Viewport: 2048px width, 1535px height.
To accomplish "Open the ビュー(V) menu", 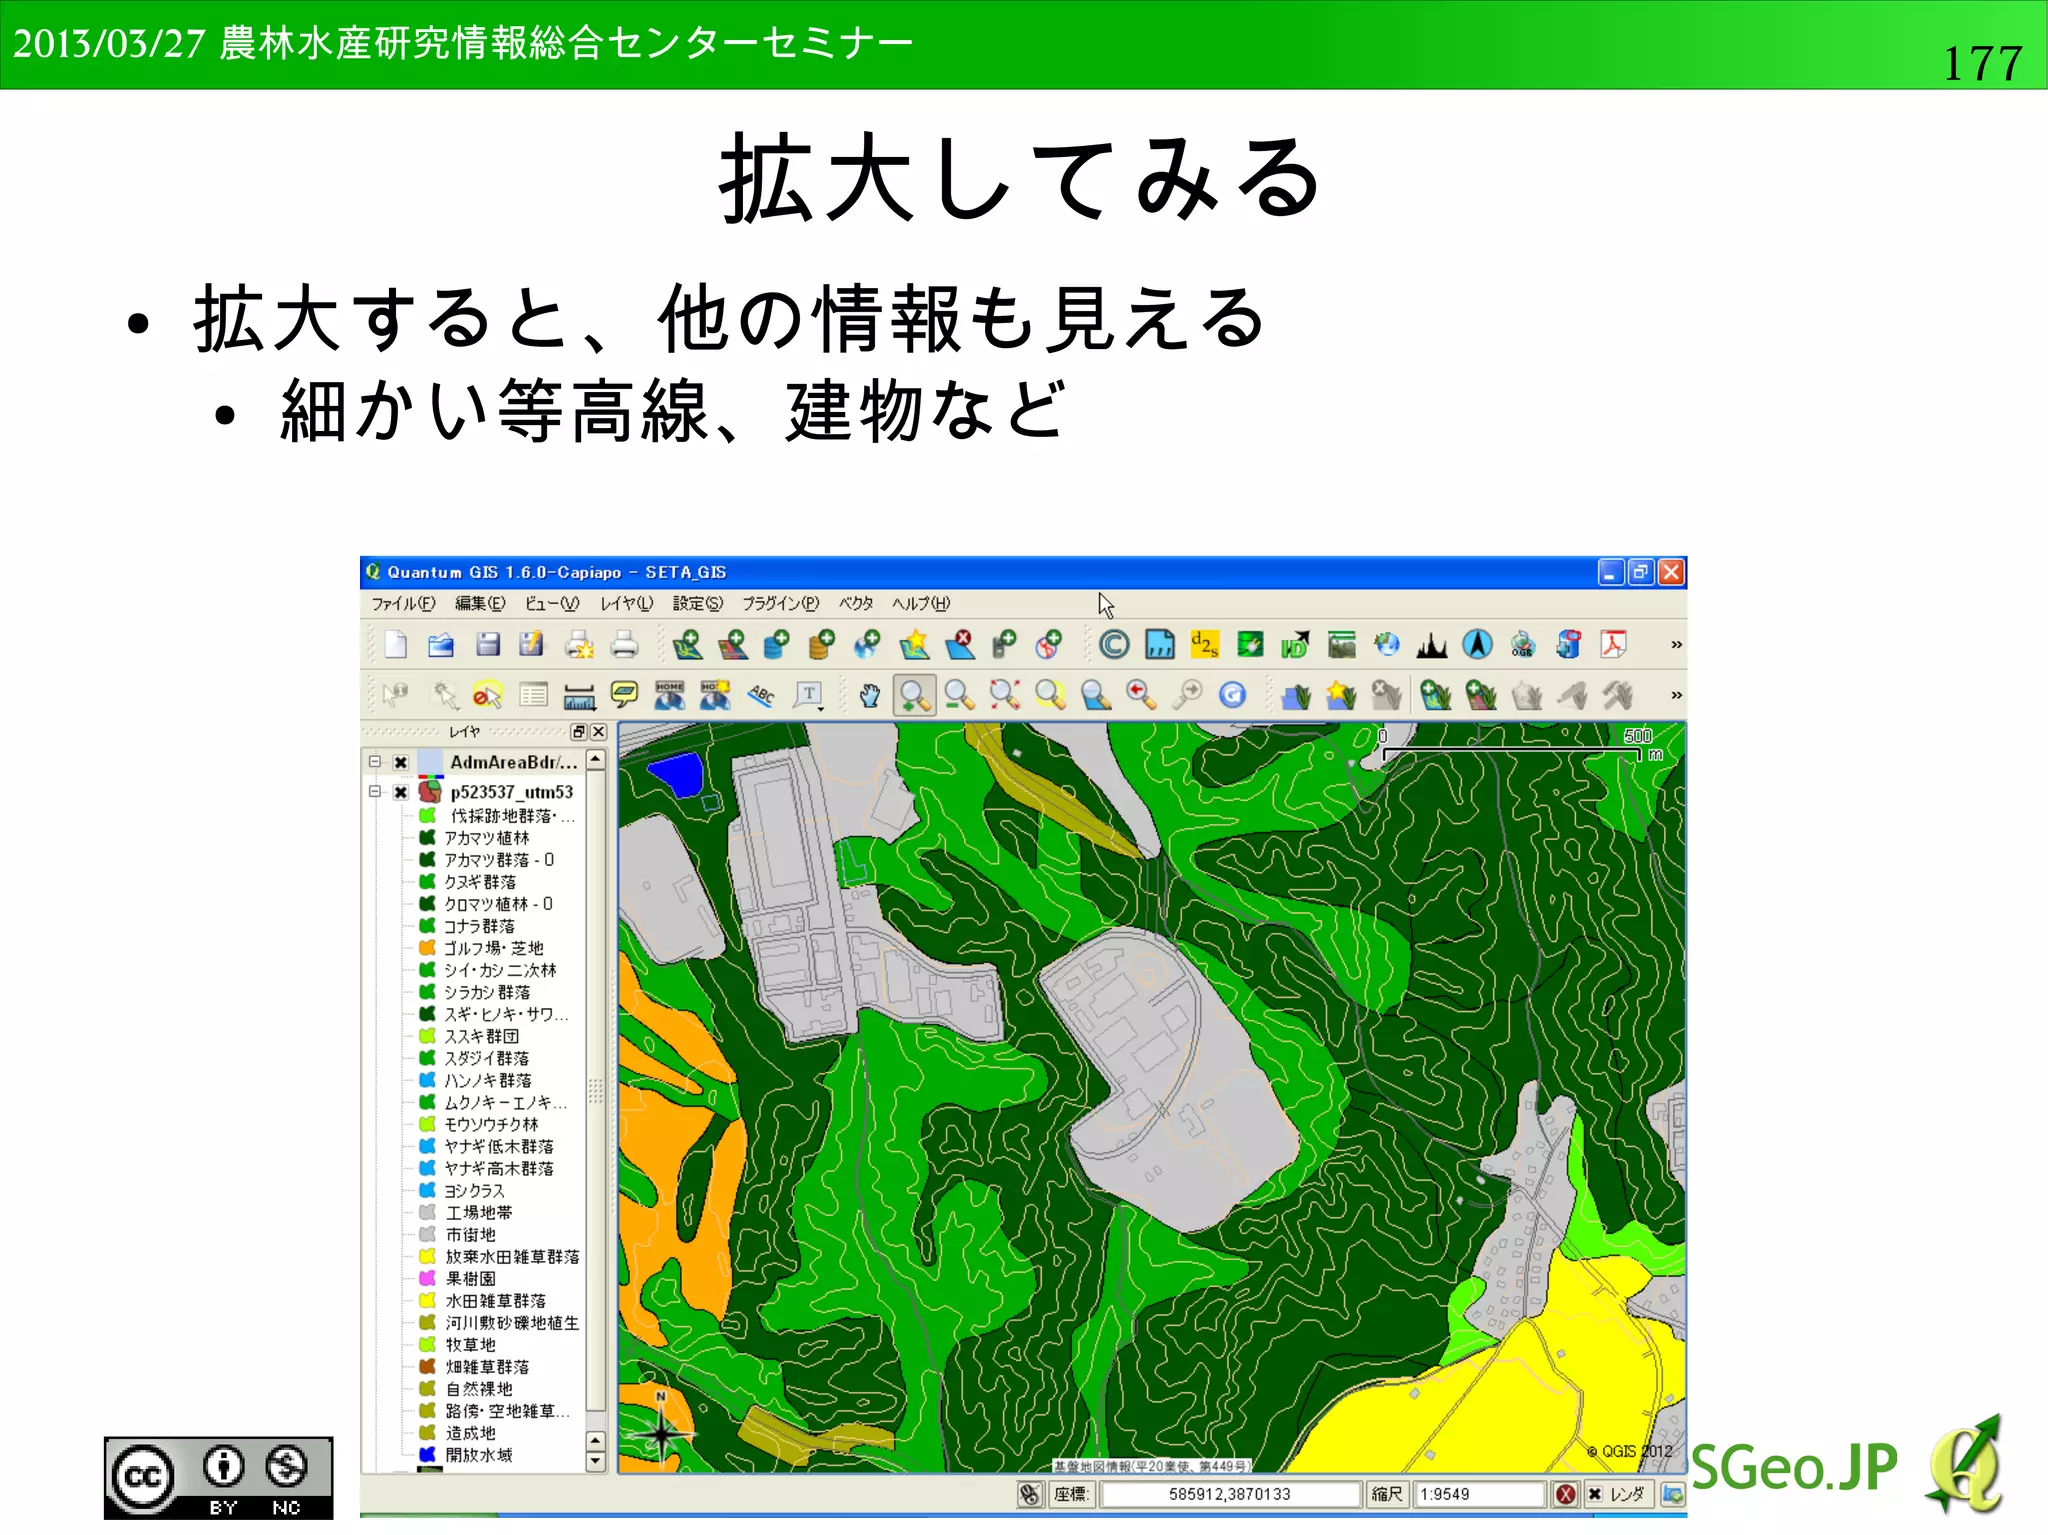I will 552,603.
